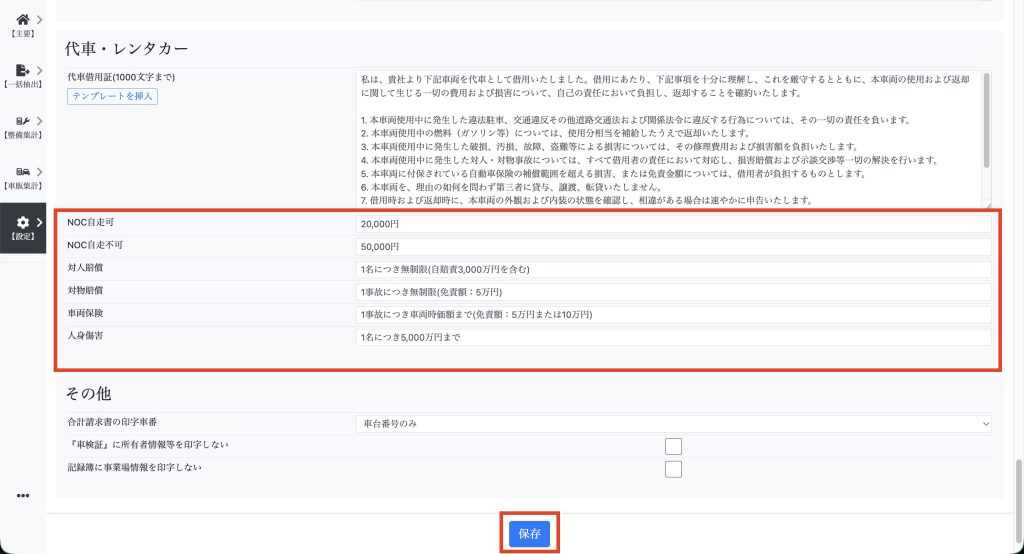Viewport: 1024px width, 554px height.
Task: Open the three-dot more menu in the sidebar
Action: (x=23, y=496)
